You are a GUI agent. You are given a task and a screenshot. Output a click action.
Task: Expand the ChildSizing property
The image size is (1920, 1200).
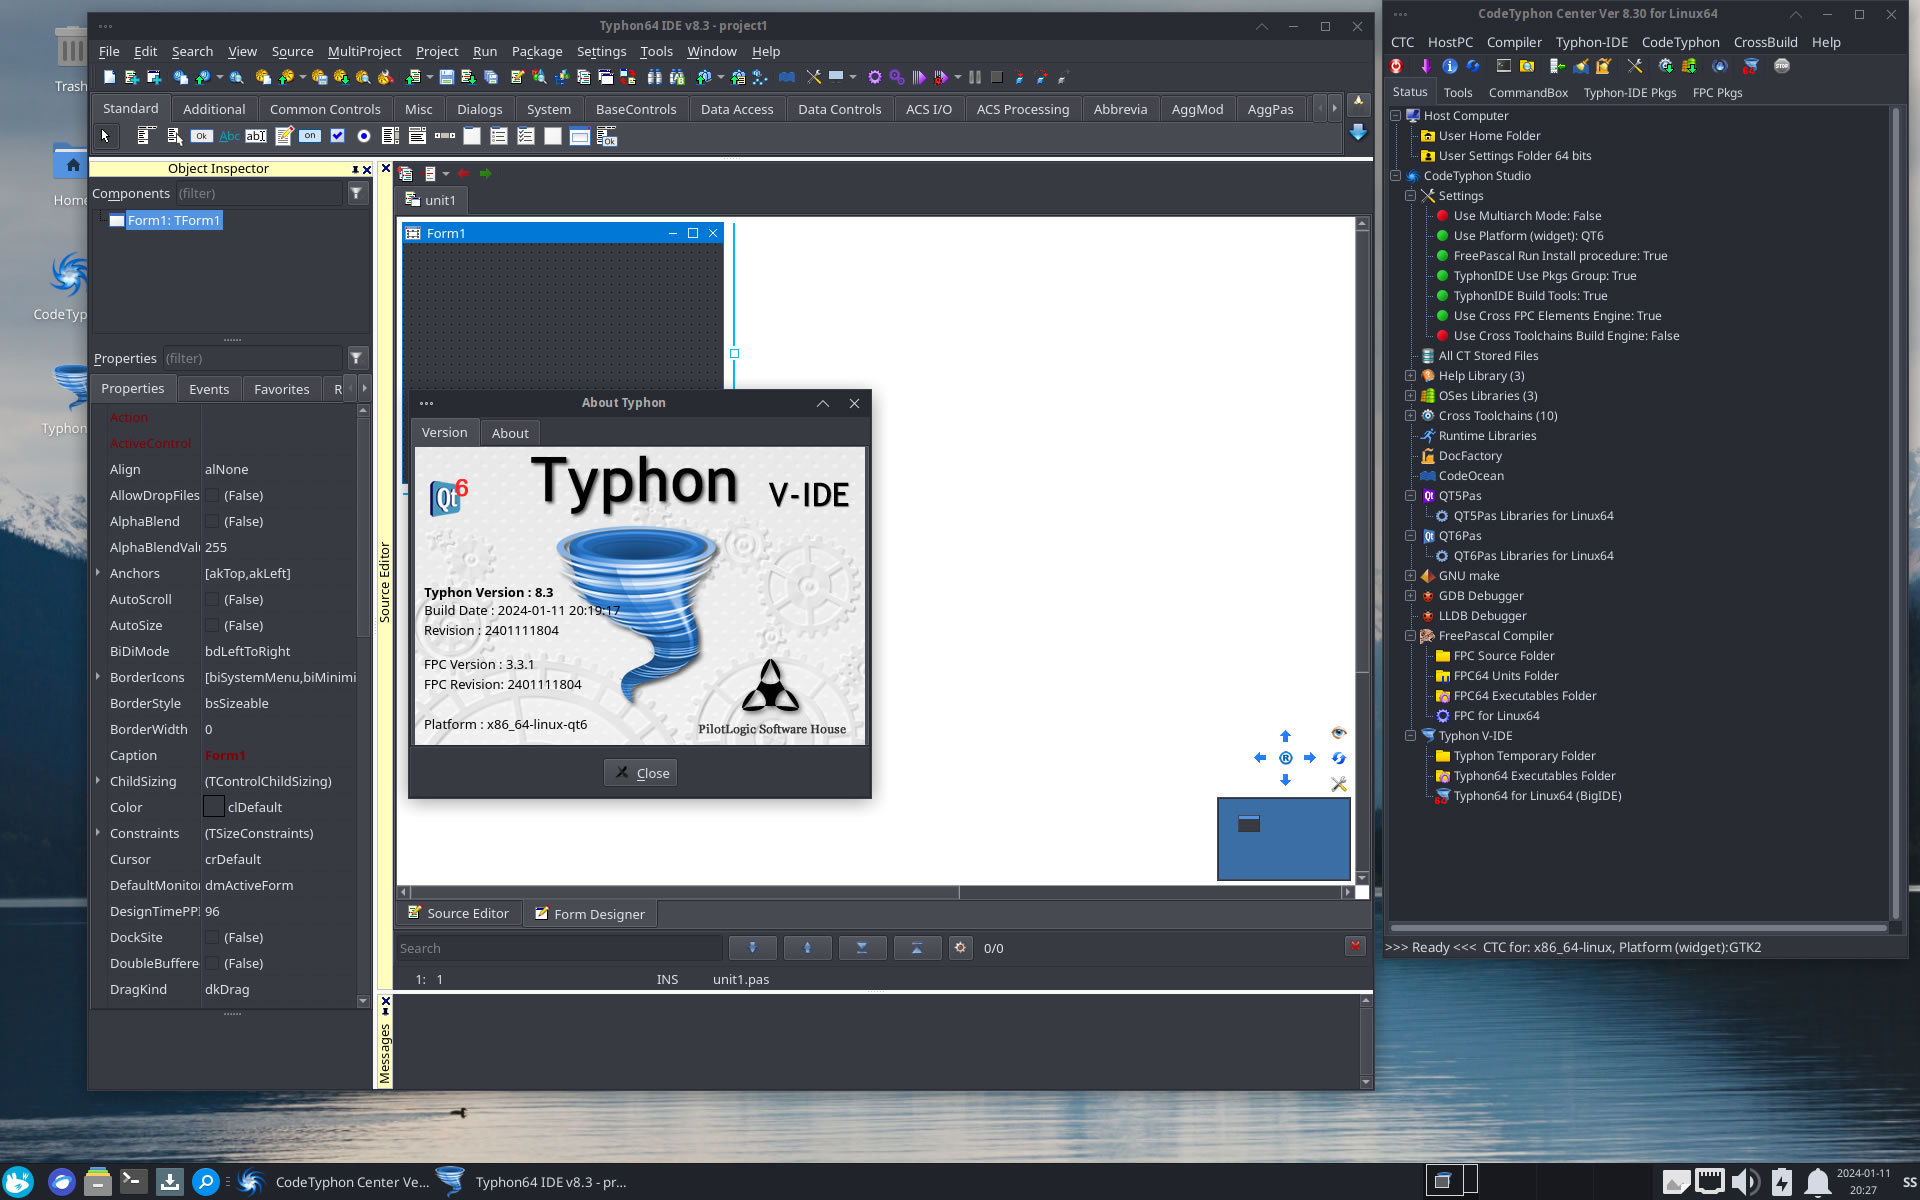coord(98,781)
